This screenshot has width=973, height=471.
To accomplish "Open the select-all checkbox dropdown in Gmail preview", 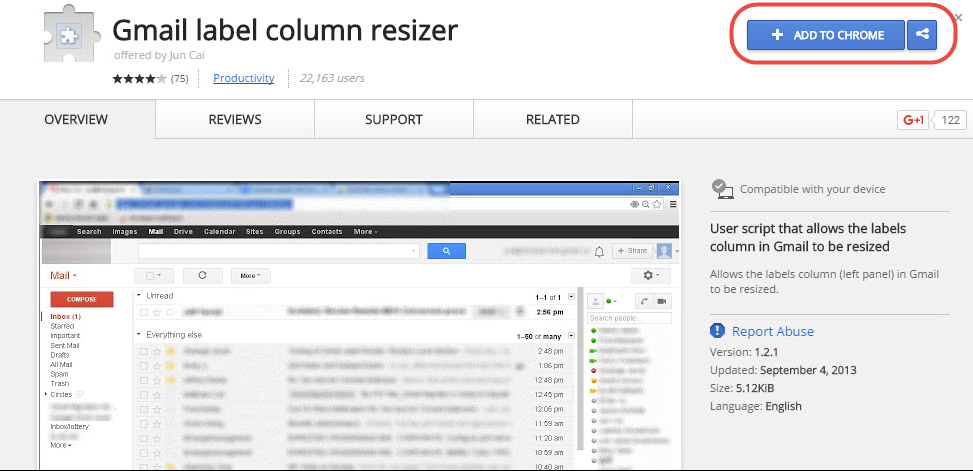I will tap(154, 276).
